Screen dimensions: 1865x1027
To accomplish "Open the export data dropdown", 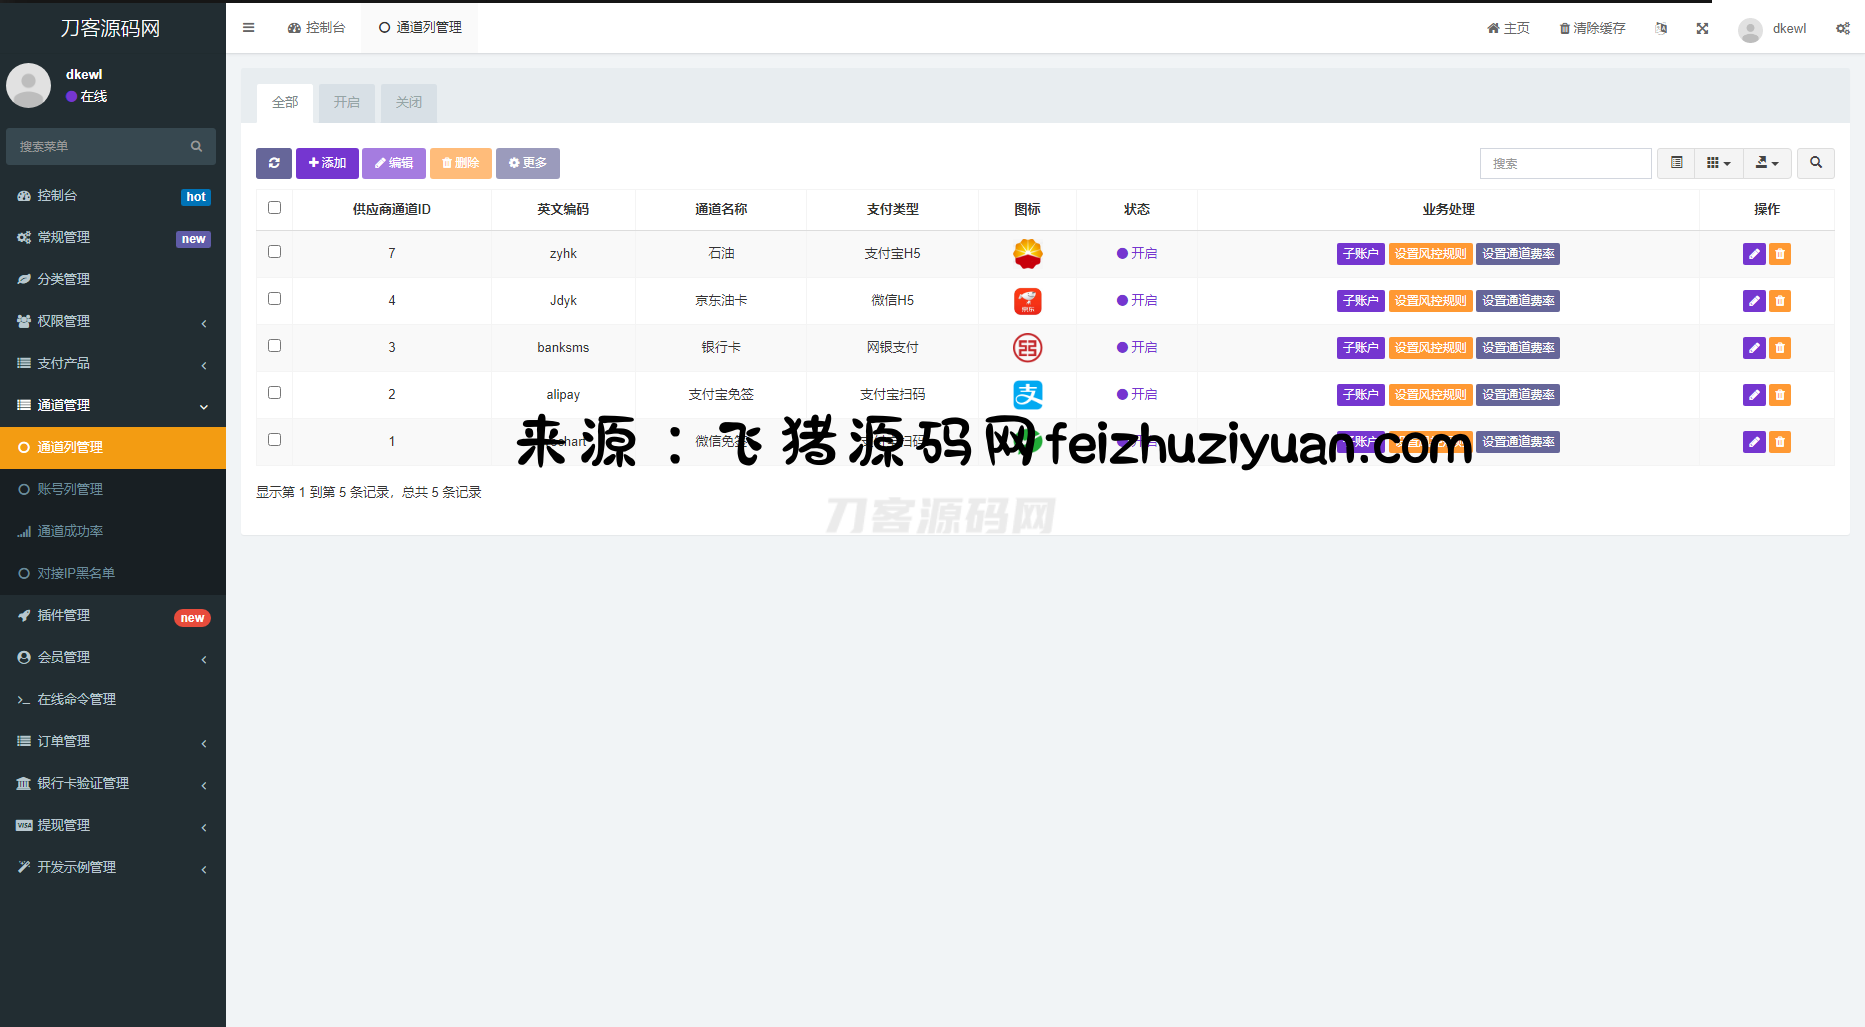I will 1767,163.
